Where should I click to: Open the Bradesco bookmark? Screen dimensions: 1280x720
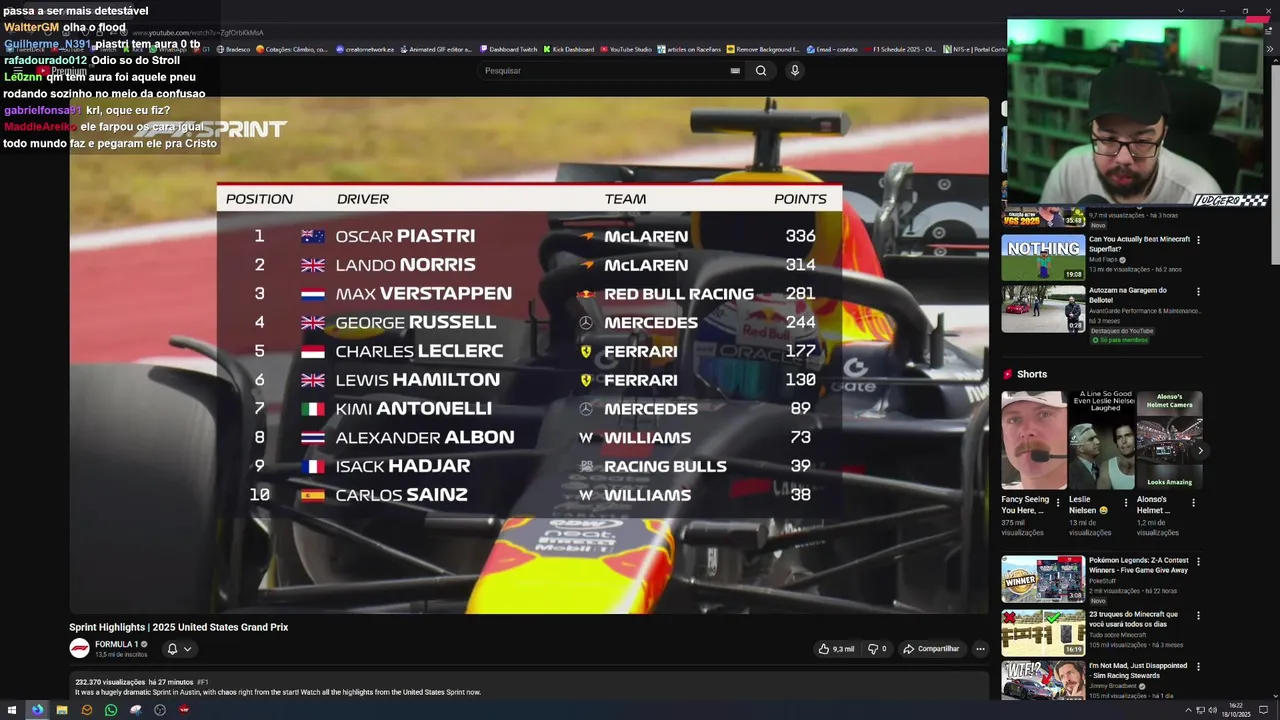click(x=234, y=49)
